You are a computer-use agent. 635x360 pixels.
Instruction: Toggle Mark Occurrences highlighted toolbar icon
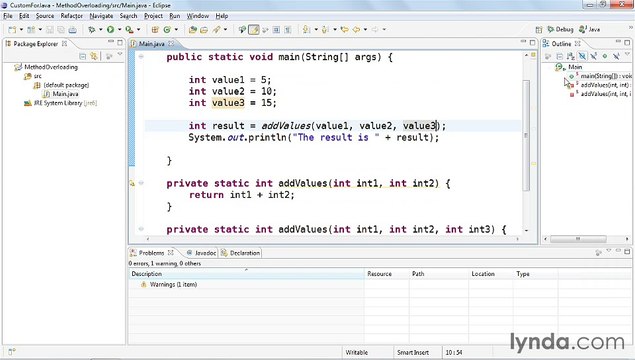(x=254, y=30)
